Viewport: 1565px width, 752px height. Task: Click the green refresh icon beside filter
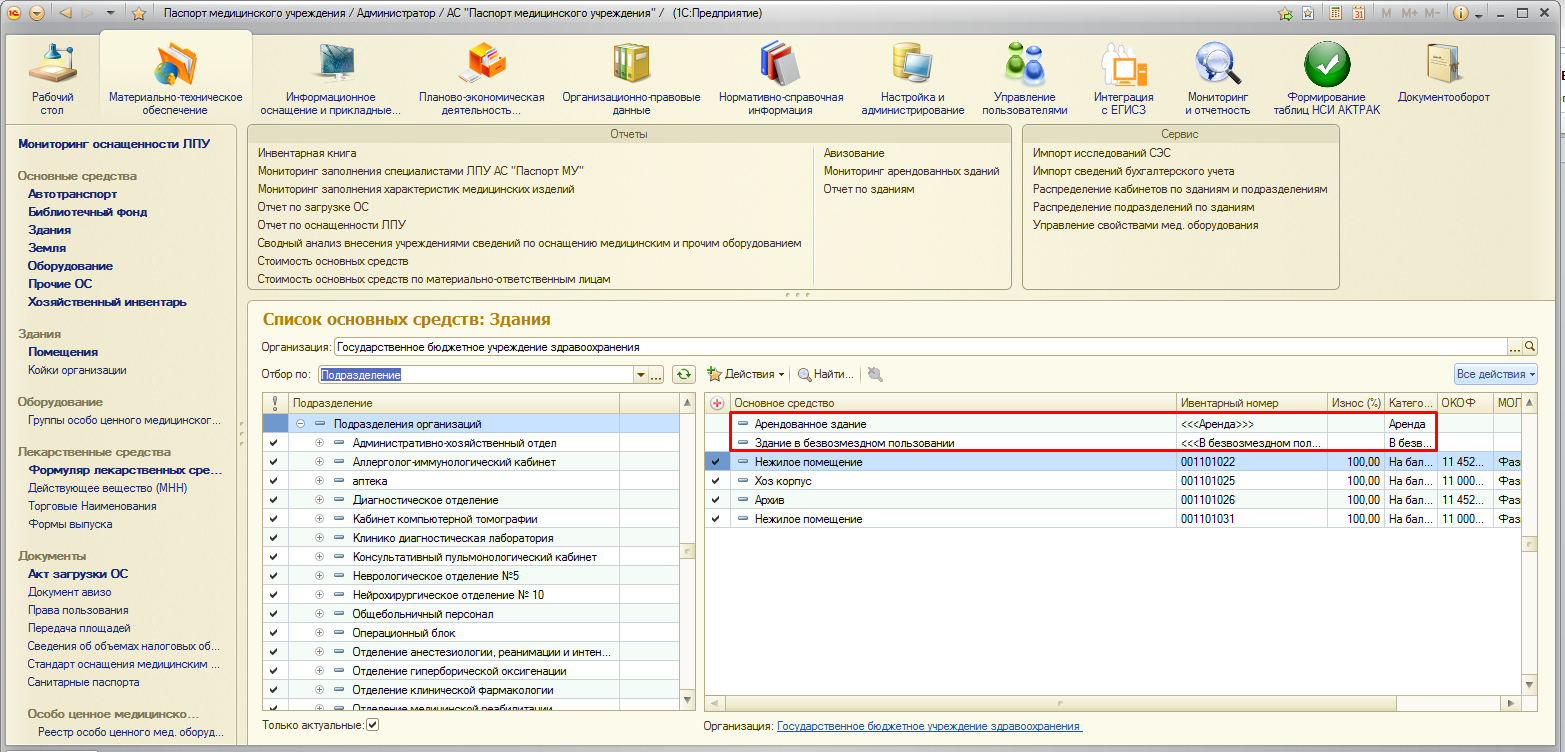click(x=683, y=374)
